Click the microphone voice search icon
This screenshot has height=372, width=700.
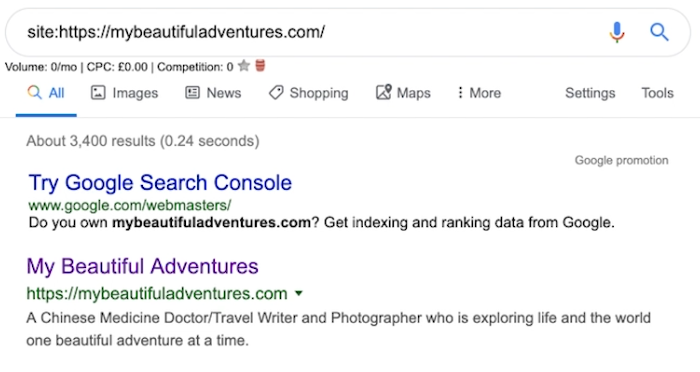point(617,32)
